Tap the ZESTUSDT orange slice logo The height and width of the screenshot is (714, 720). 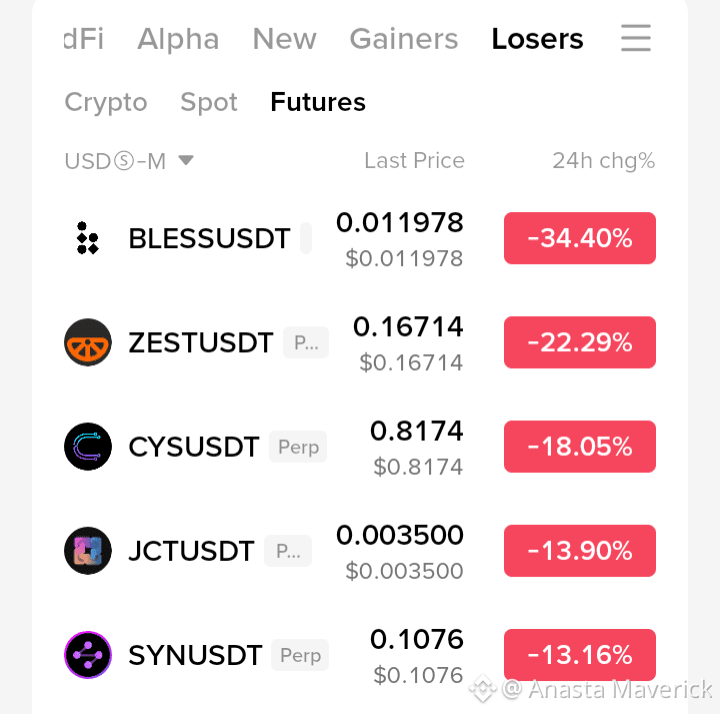click(x=88, y=342)
